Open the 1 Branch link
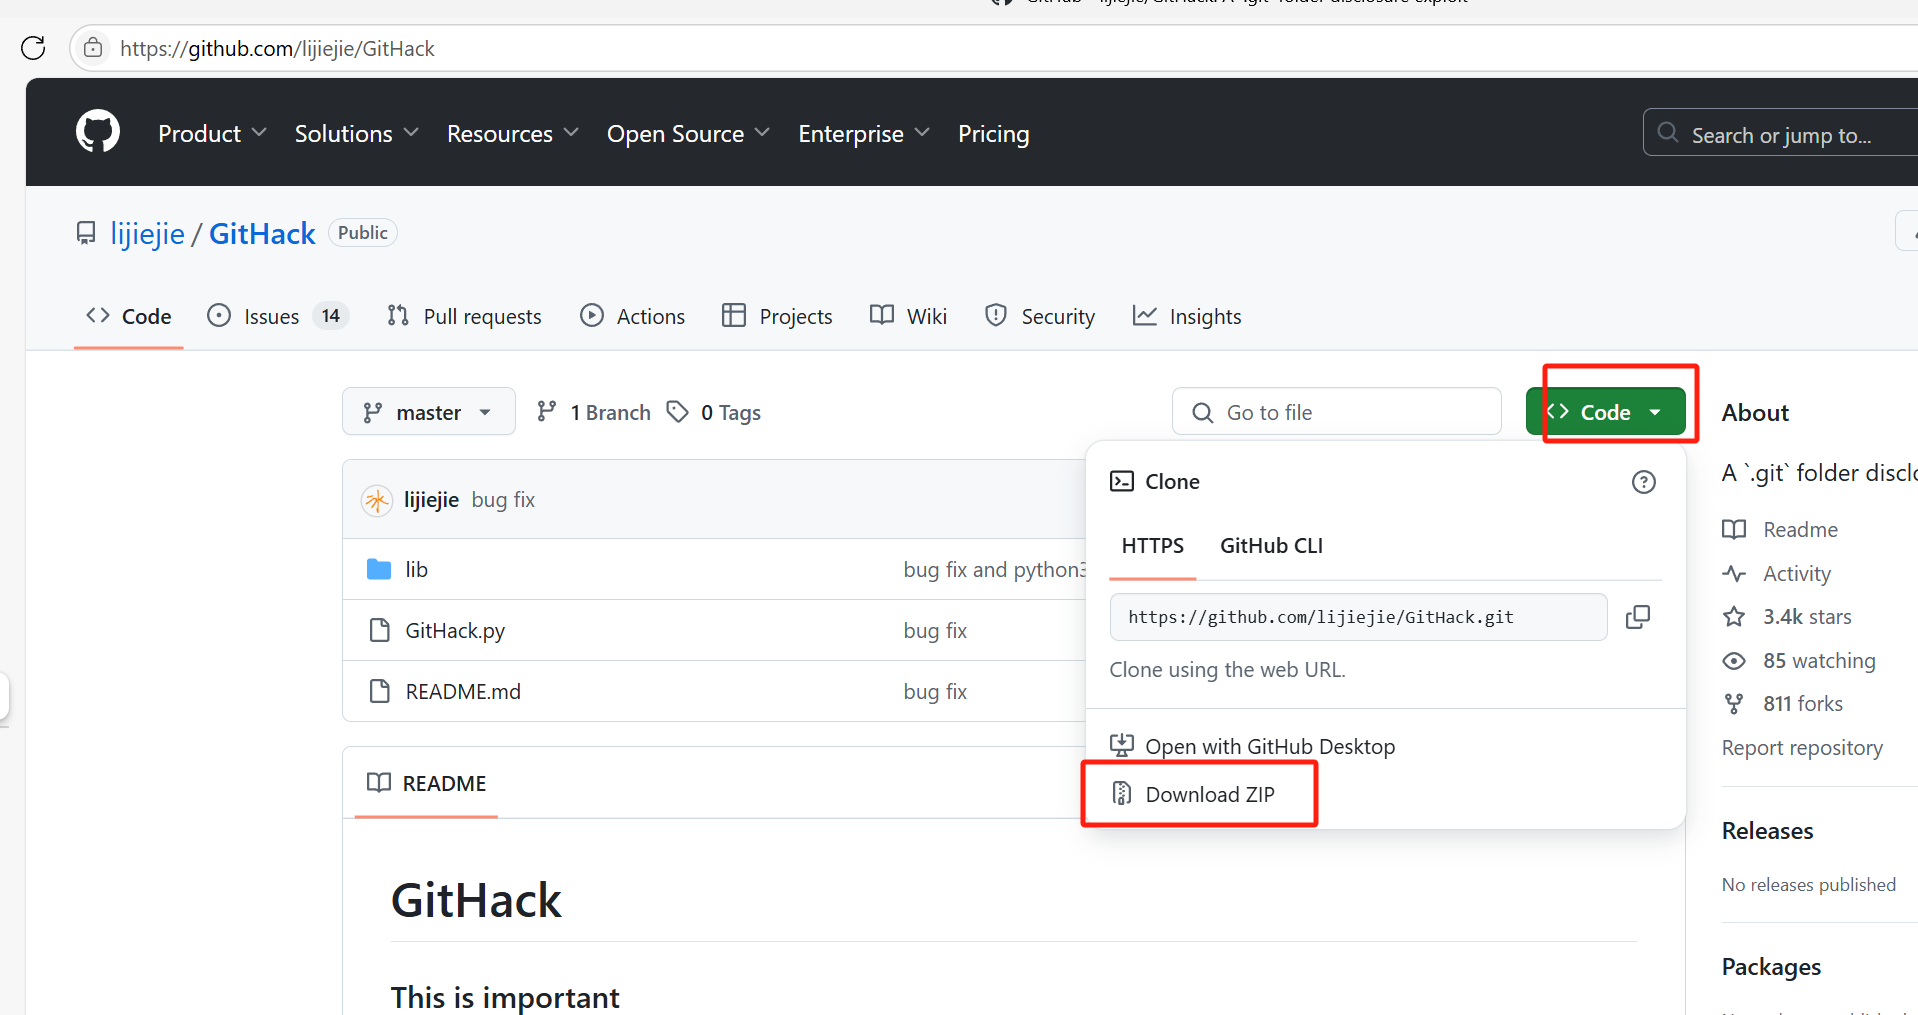 point(594,412)
